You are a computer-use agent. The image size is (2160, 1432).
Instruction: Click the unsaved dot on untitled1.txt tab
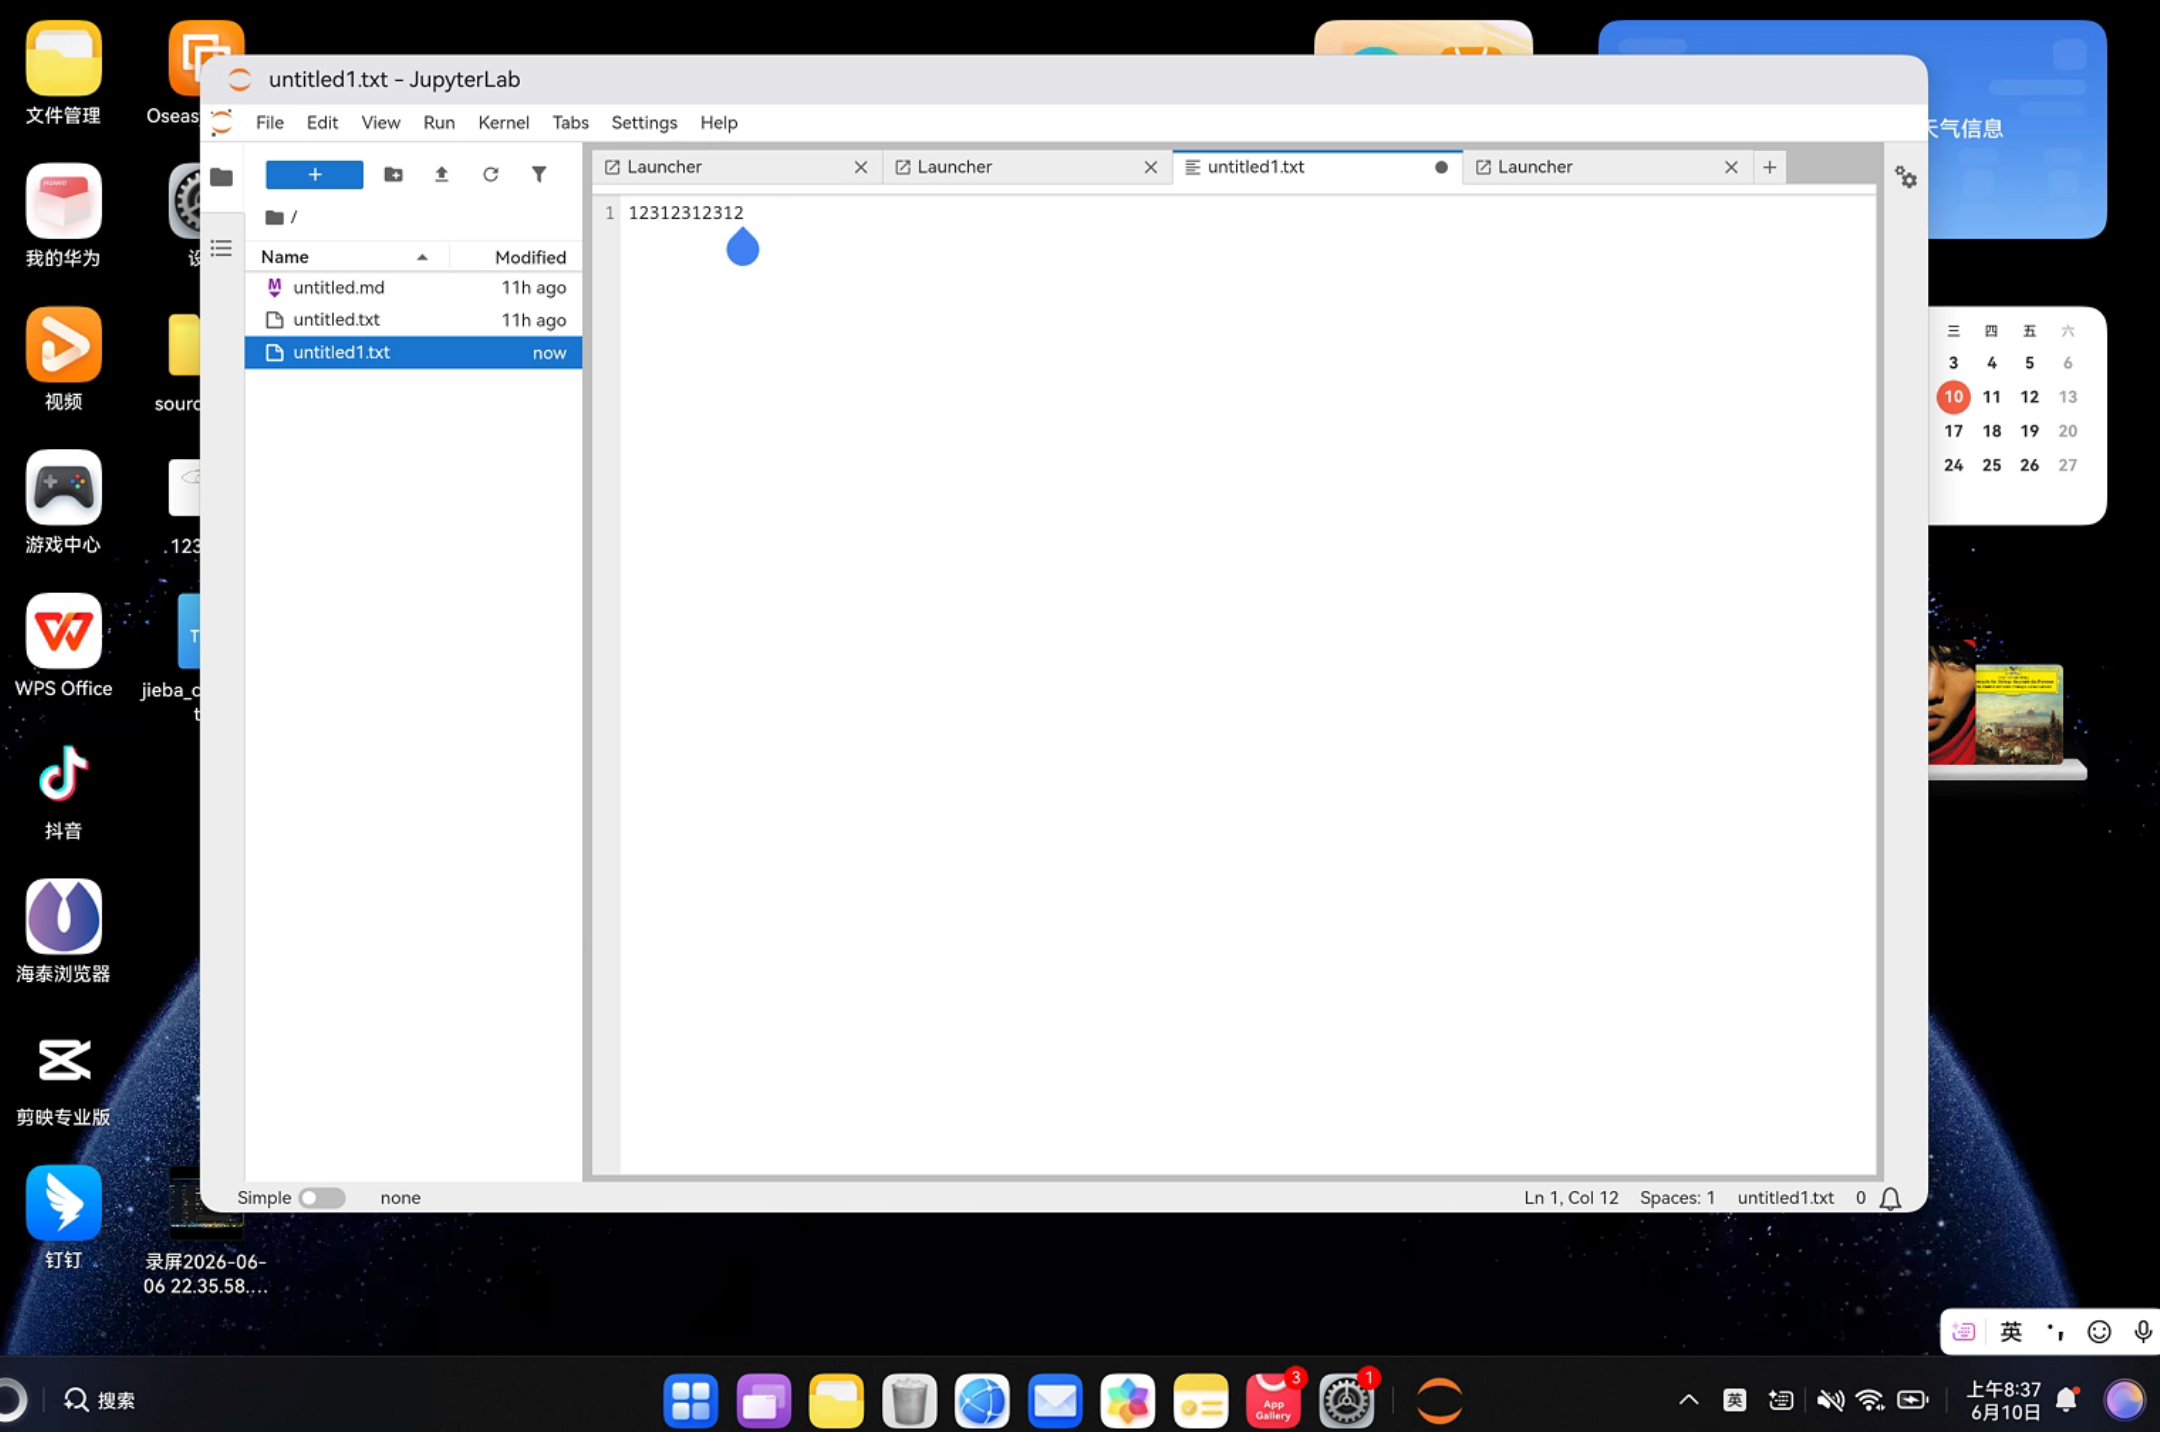[1441, 167]
